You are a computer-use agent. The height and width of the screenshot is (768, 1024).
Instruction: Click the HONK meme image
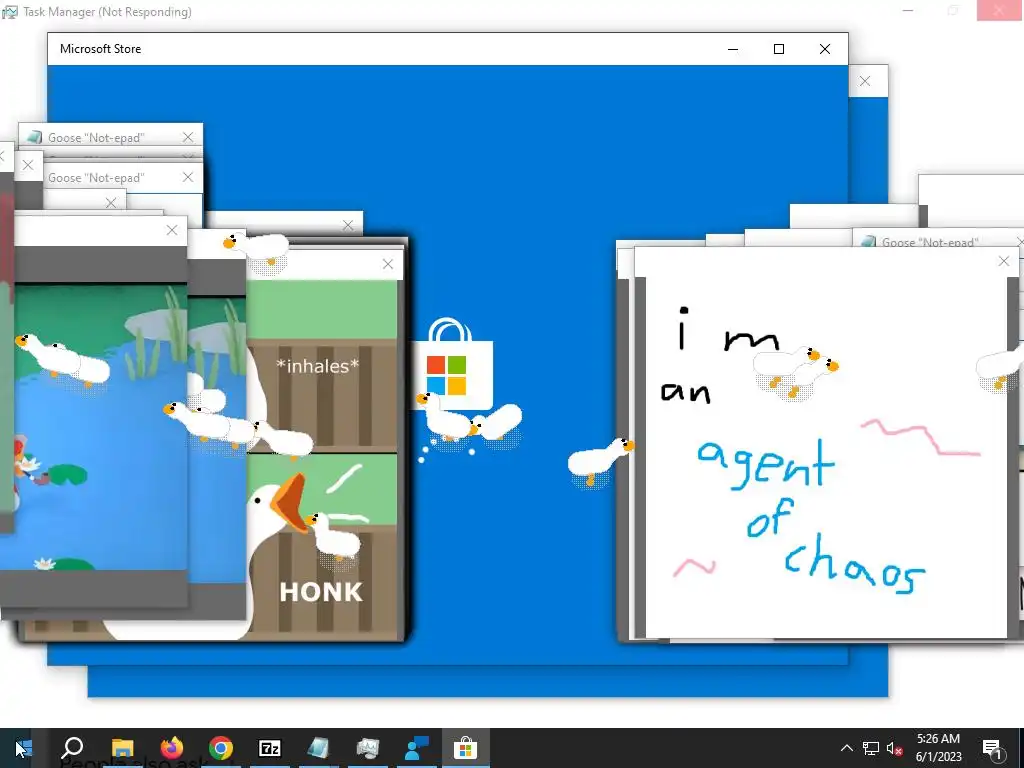point(322,460)
